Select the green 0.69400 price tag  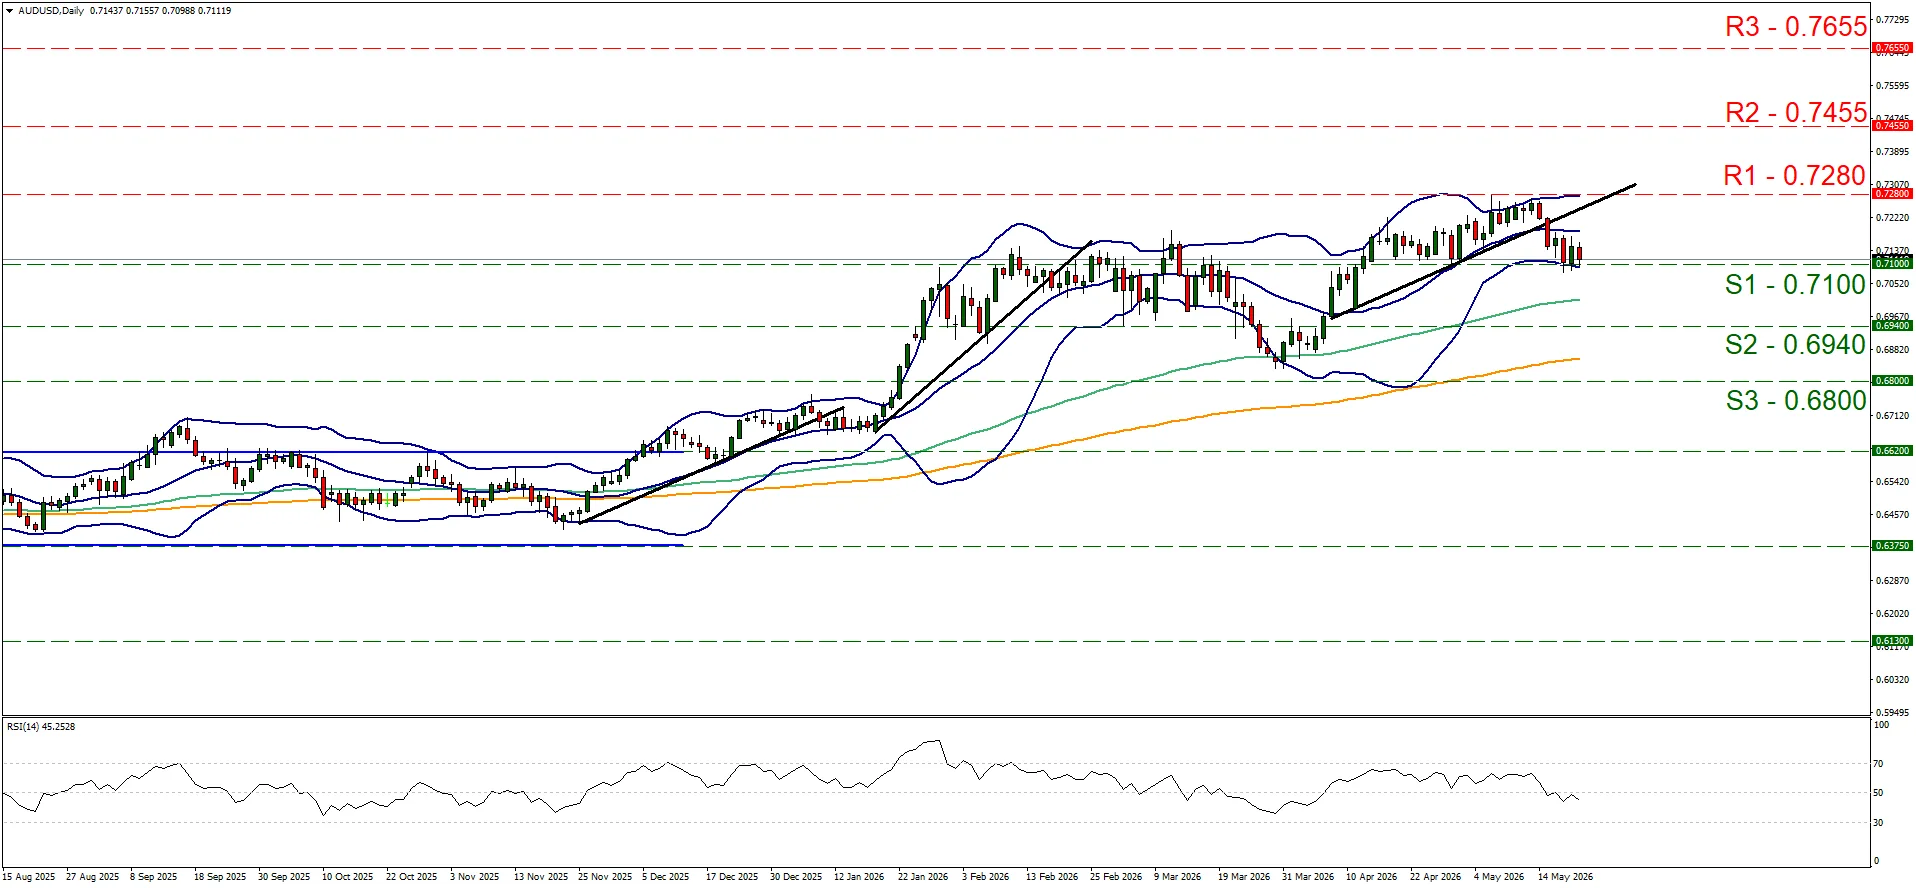[1892, 326]
